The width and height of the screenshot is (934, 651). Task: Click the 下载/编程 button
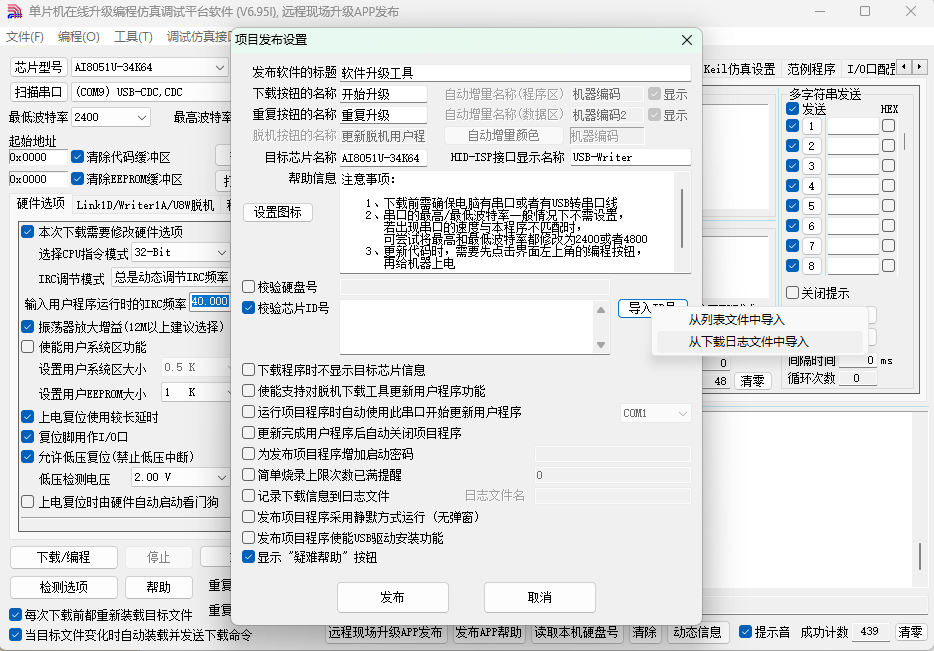64,557
